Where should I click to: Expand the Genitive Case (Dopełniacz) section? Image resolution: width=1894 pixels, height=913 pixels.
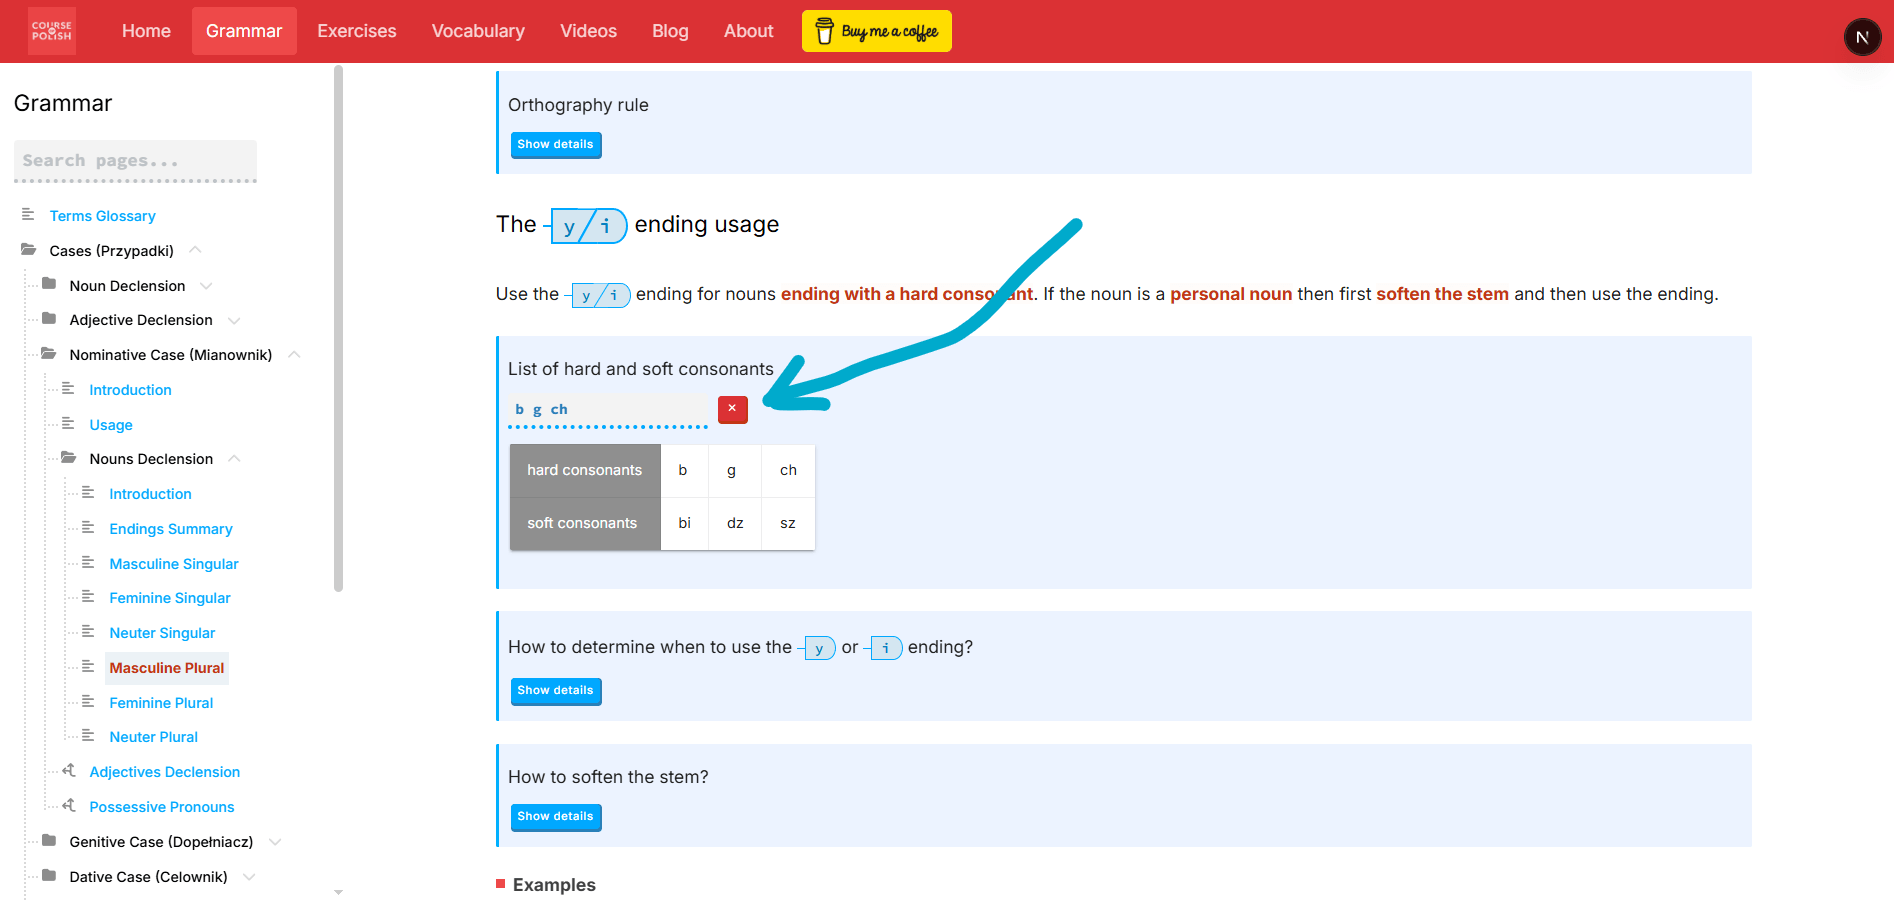coord(275,841)
